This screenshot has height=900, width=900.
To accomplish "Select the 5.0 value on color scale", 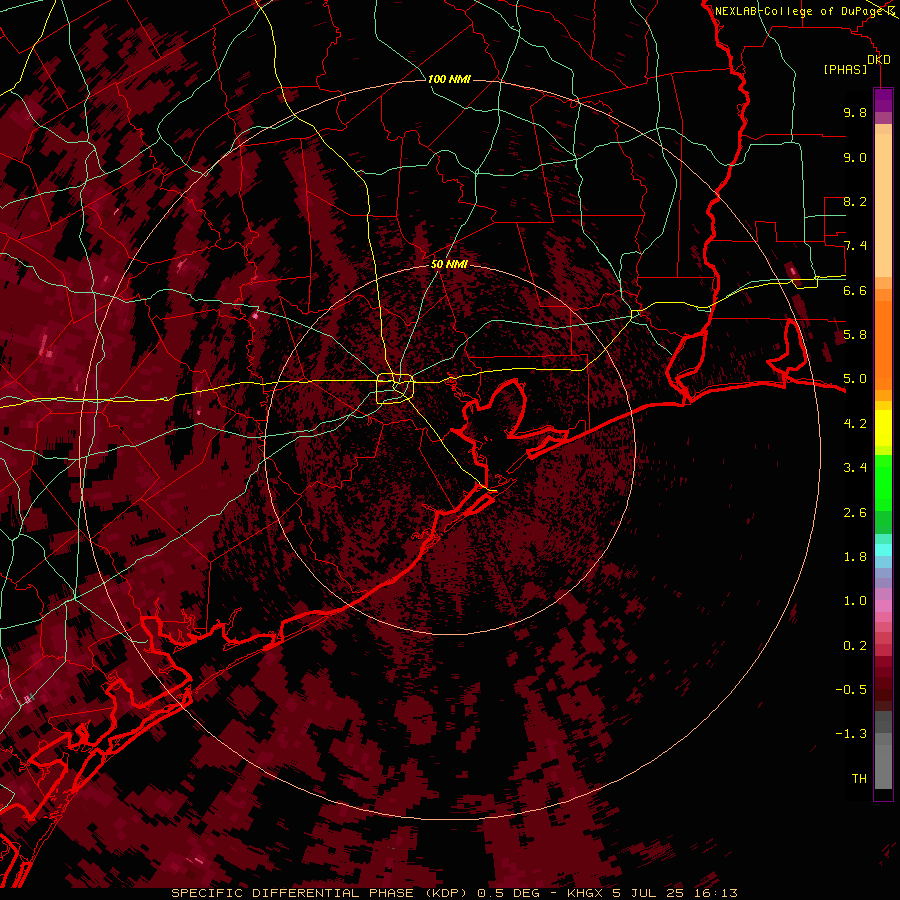I will (855, 379).
